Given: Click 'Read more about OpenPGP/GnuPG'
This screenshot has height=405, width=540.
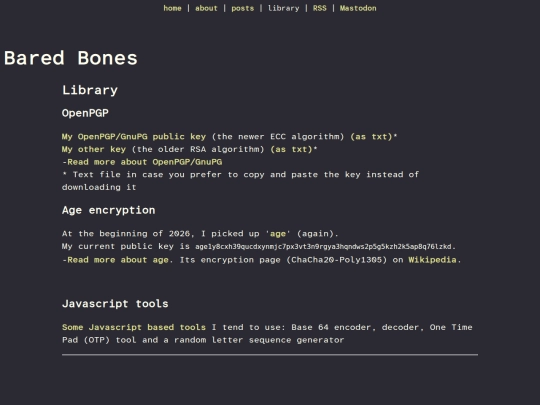Looking at the screenshot, I should tap(144, 162).
